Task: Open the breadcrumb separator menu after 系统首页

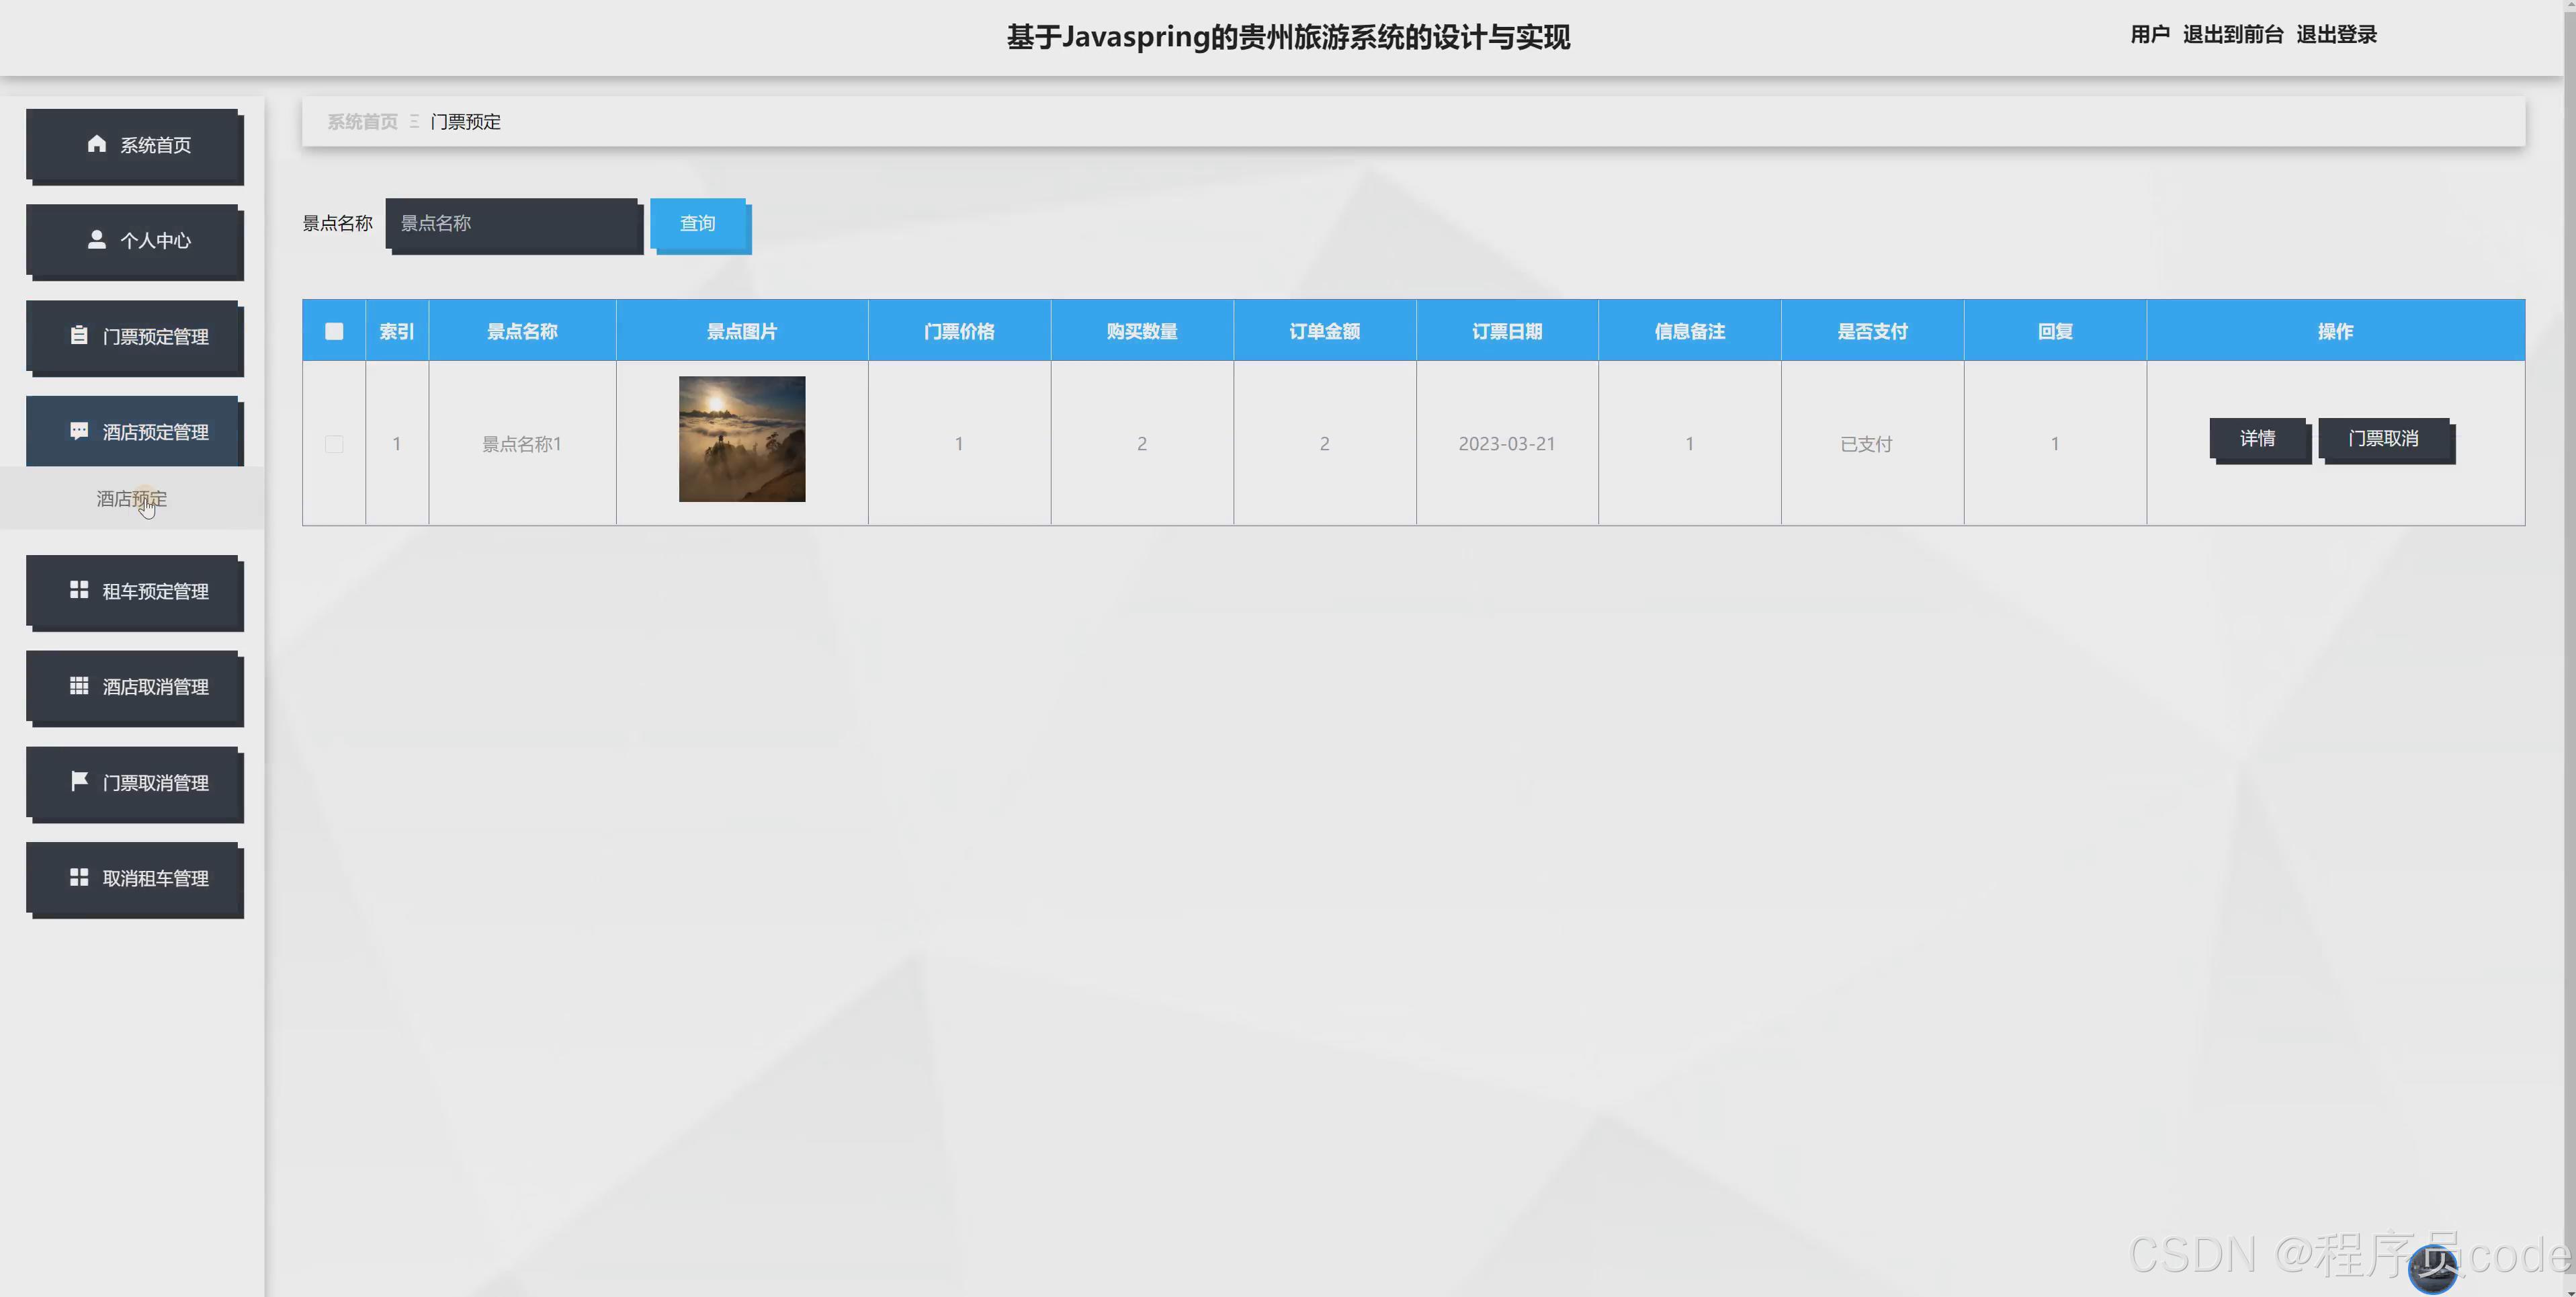Action: coord(414,121)
